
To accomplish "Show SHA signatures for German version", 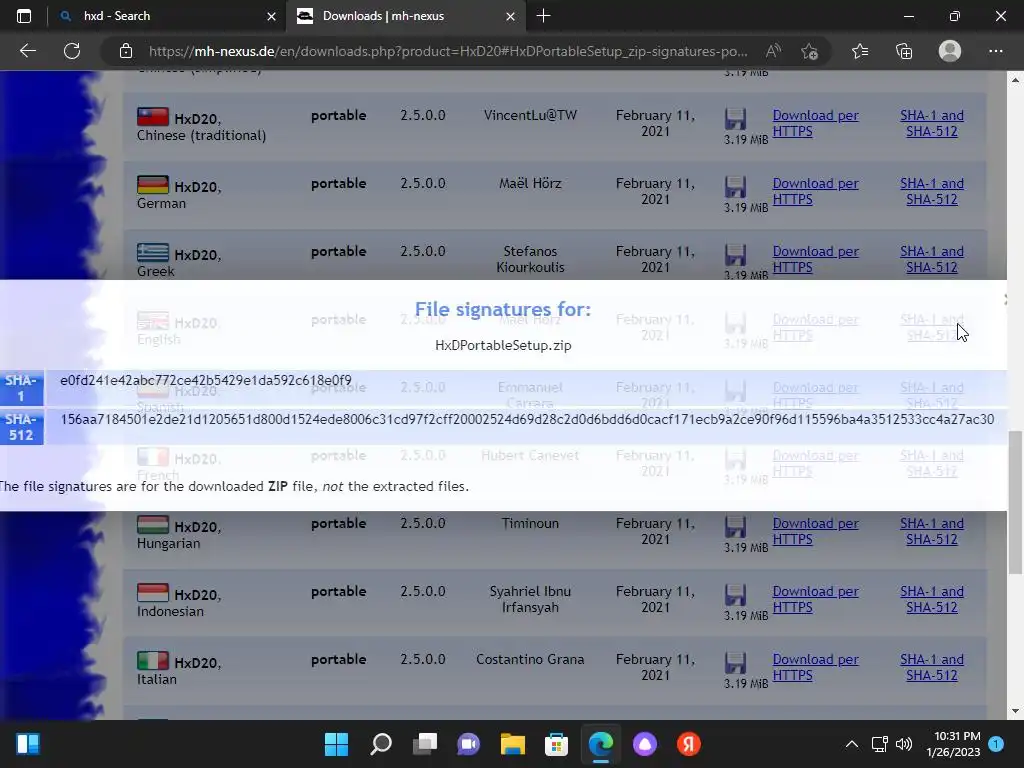I will [932, 191].
